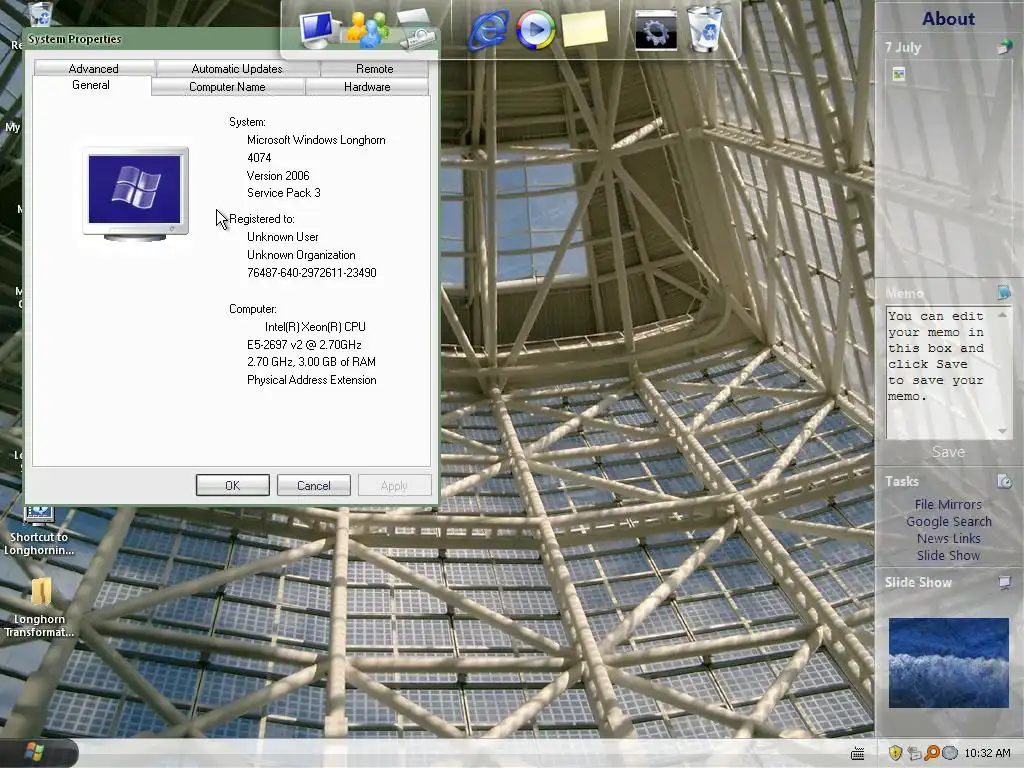Click the scanner/printer icon in dock
The image size is (1024, 768).
[417, 29]
